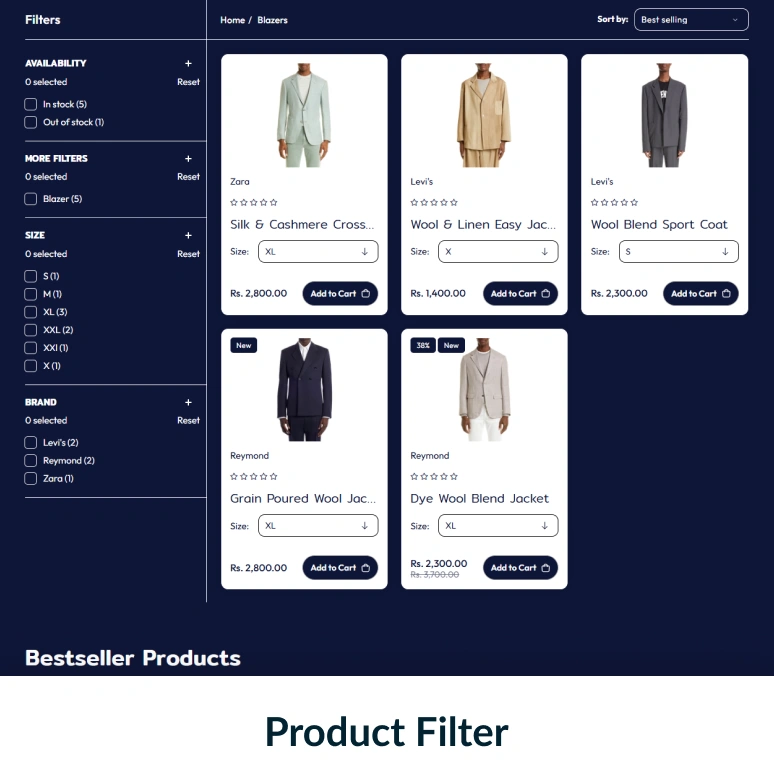Click the Blazers breadcrumb
774x784 pixels.
272,20
